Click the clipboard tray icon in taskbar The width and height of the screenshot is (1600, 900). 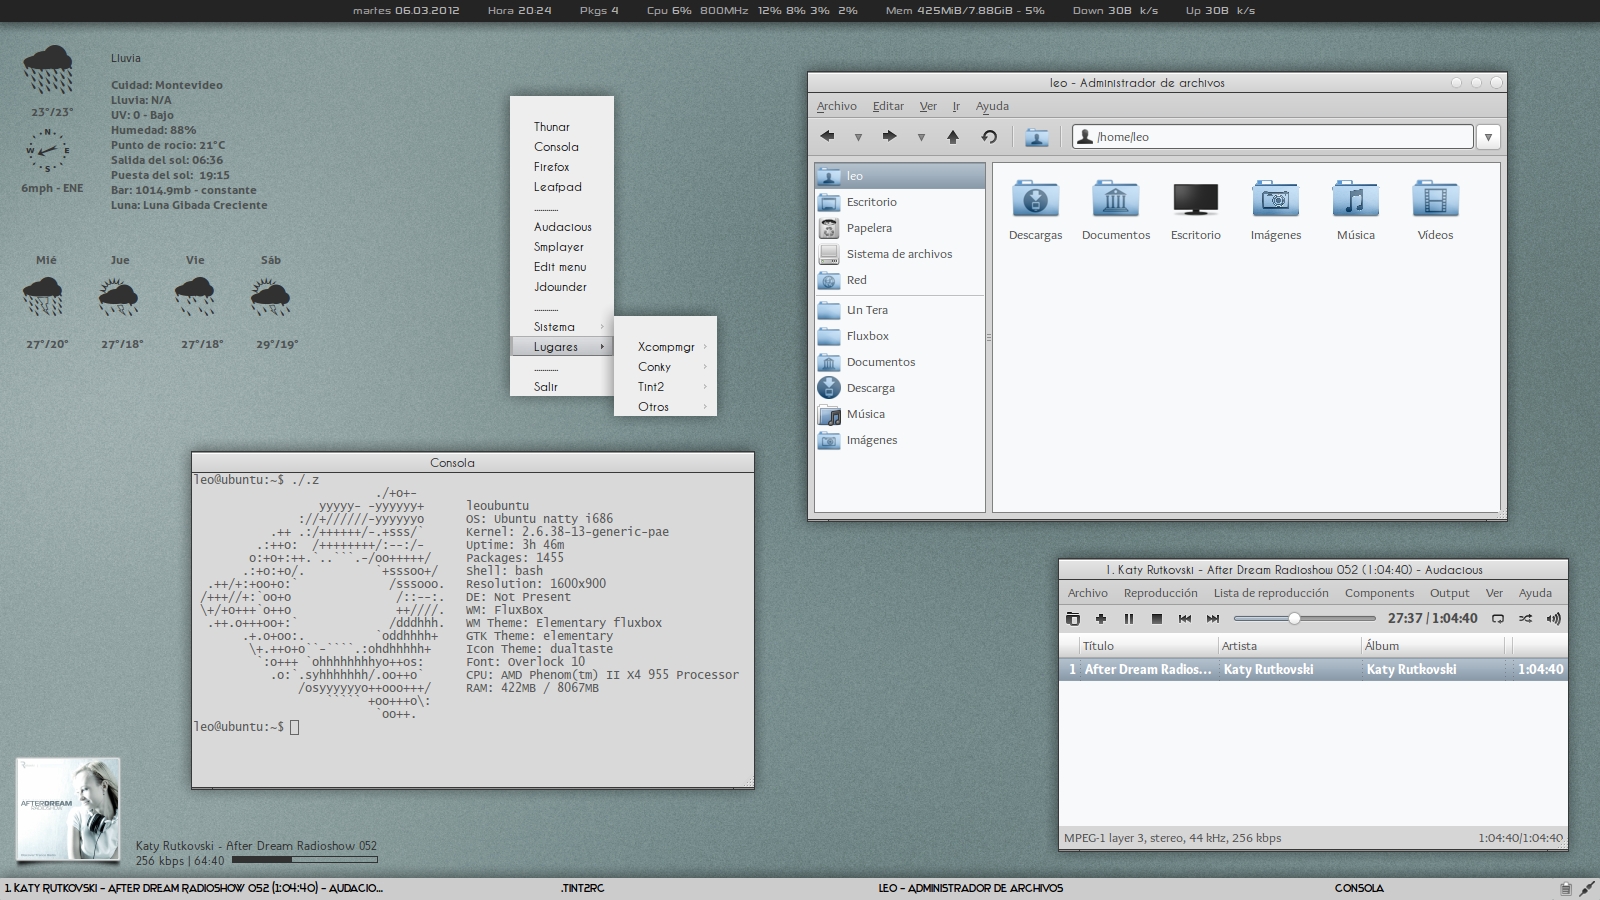point(1566,888)
